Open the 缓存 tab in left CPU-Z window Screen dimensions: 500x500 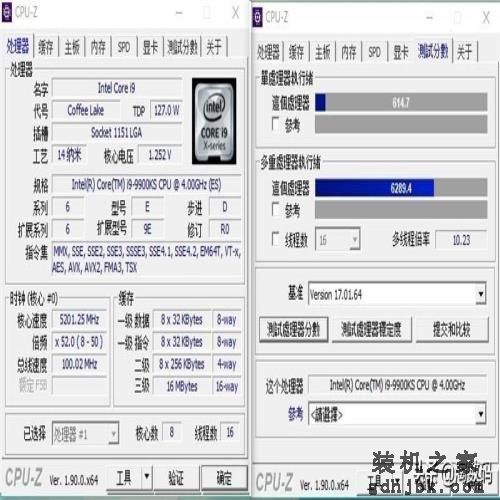pyautogui.click(x=46, y=47)
